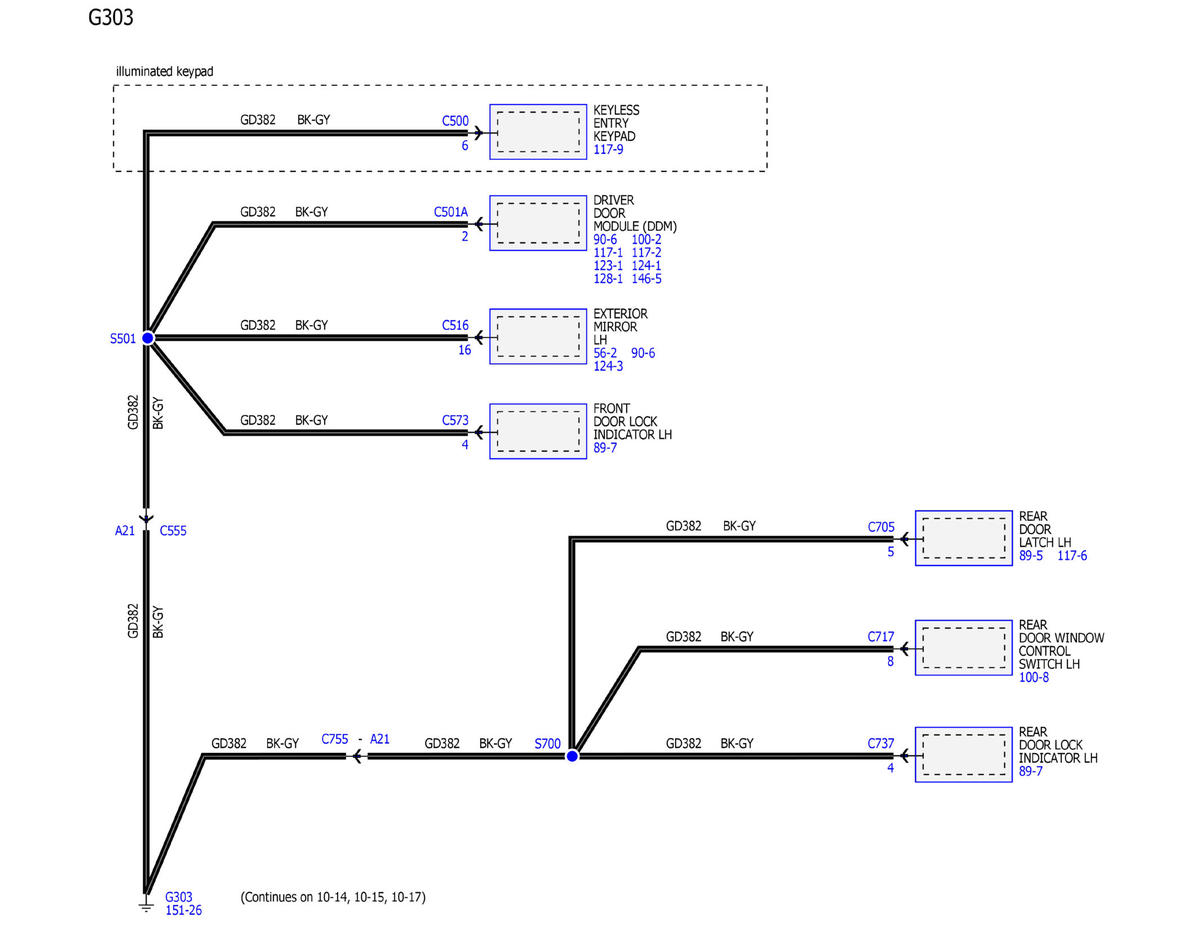Click the C555 connector label
1200x927 pixels.
pyautogui.click(x=173, y=531)
